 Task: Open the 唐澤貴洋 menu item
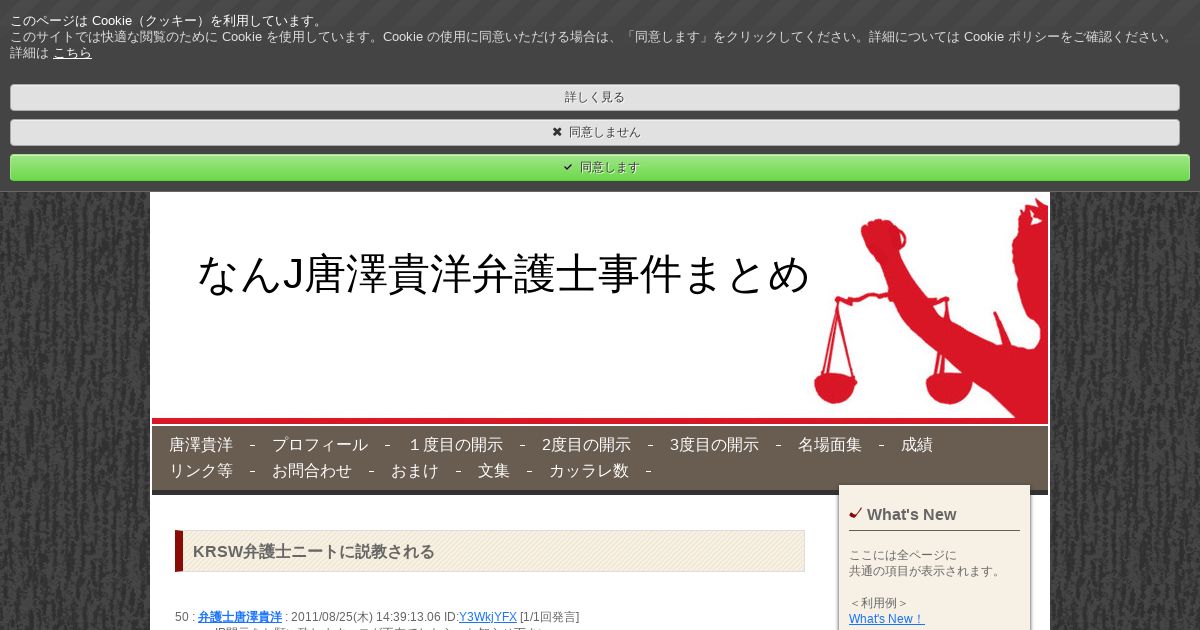(201, 445)
